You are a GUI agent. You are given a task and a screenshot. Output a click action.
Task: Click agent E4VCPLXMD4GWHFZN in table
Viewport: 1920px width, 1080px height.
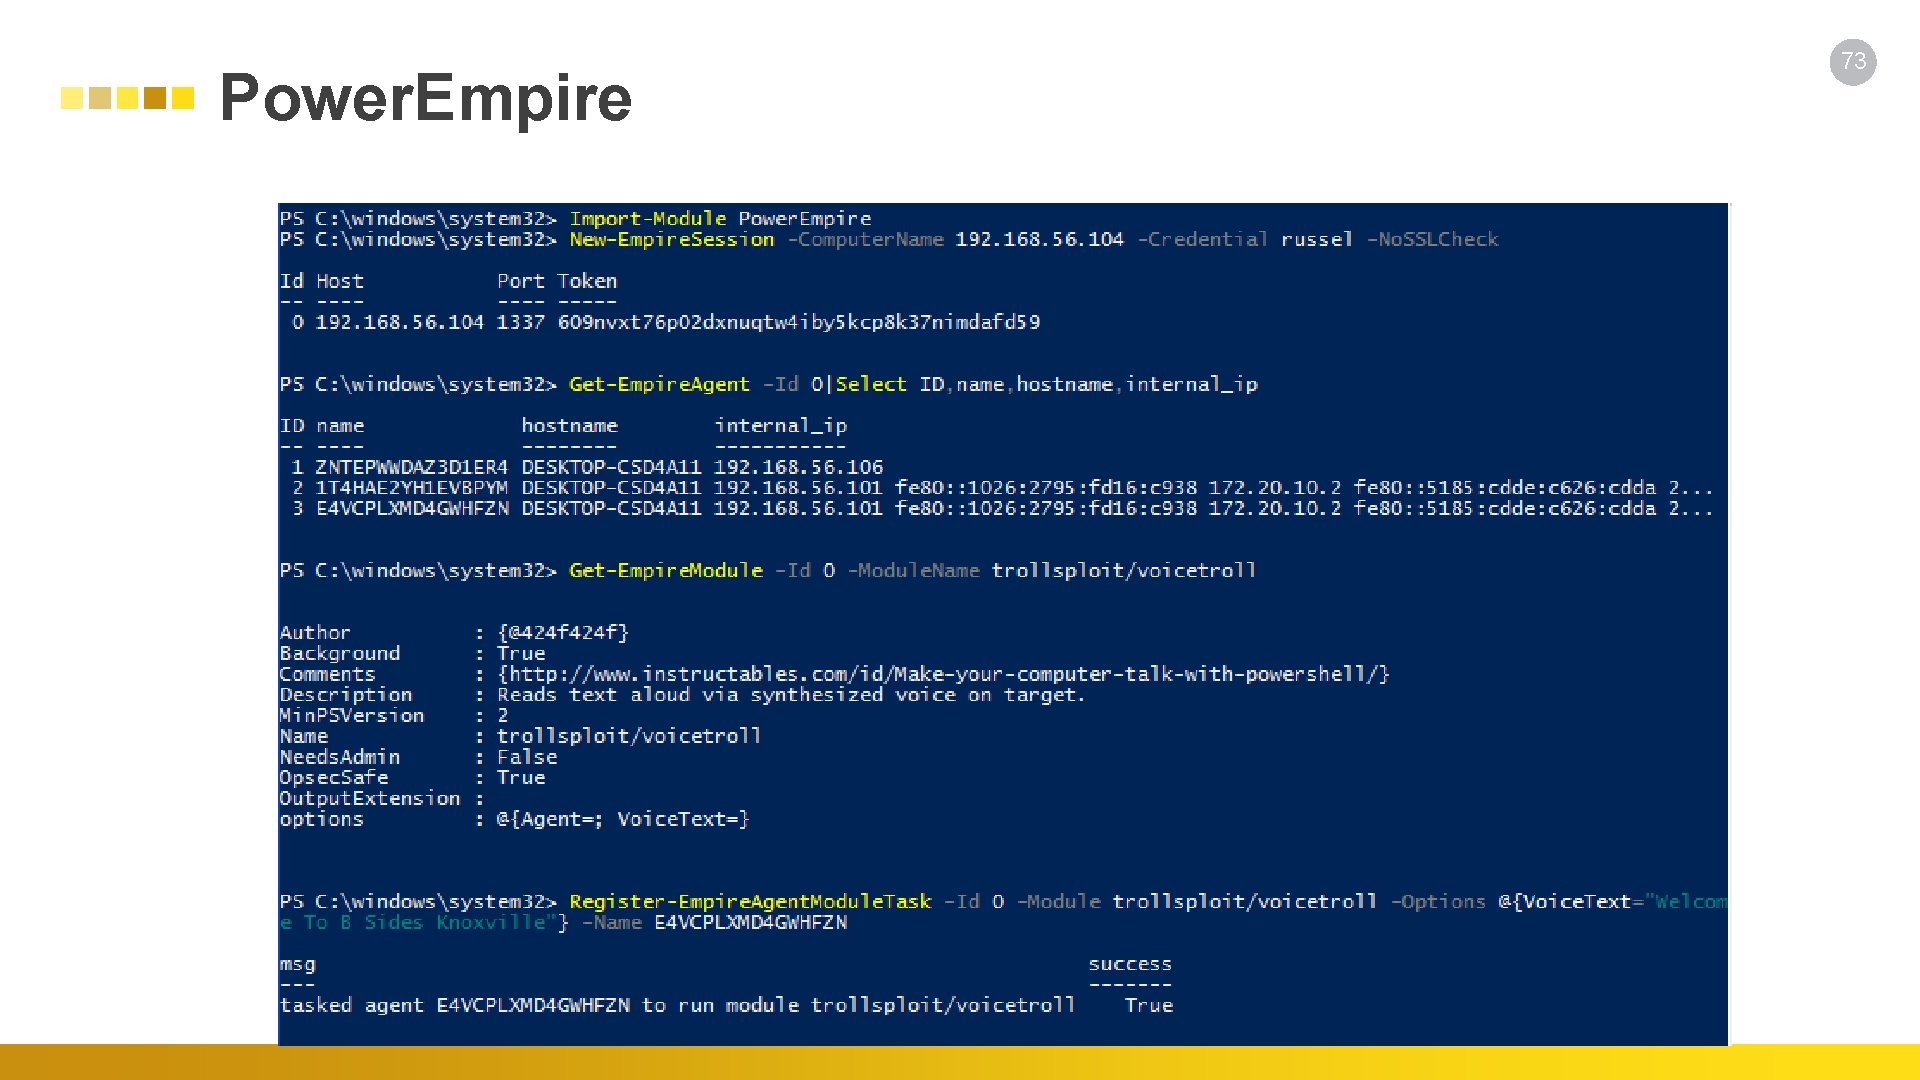pyautogui.click(x=411, y=508)
